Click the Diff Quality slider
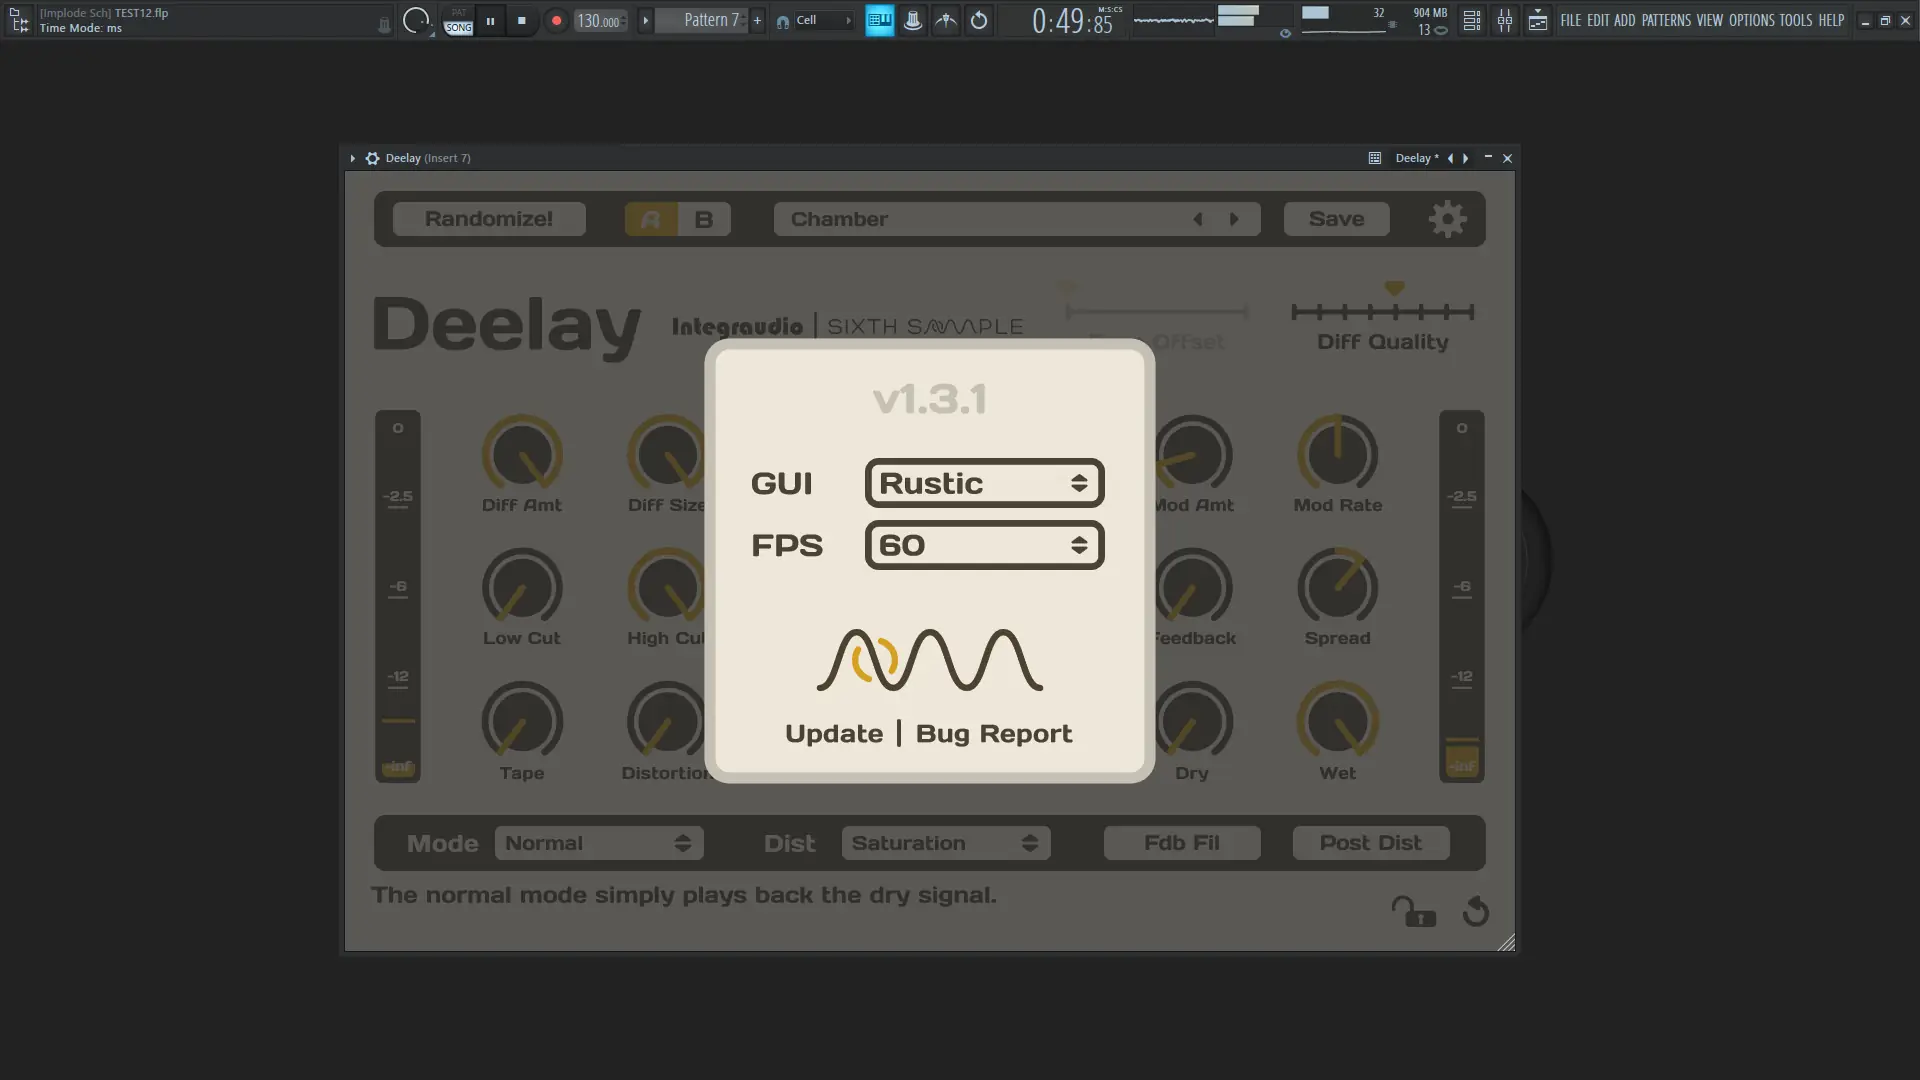1920x1080 pixels. (1382, 312)
